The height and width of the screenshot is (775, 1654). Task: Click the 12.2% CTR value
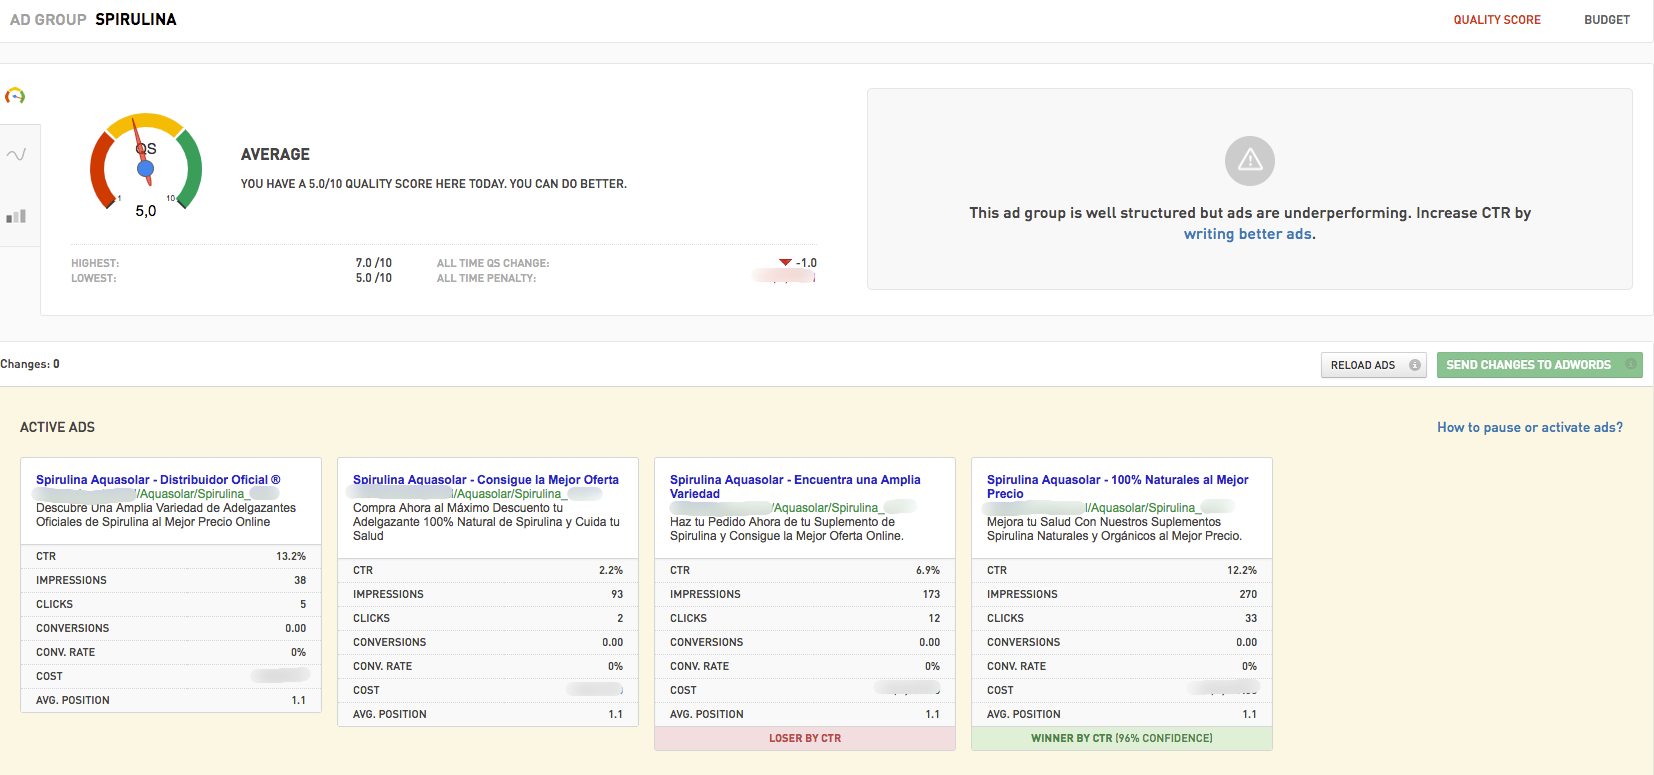tap(1242, 570)
